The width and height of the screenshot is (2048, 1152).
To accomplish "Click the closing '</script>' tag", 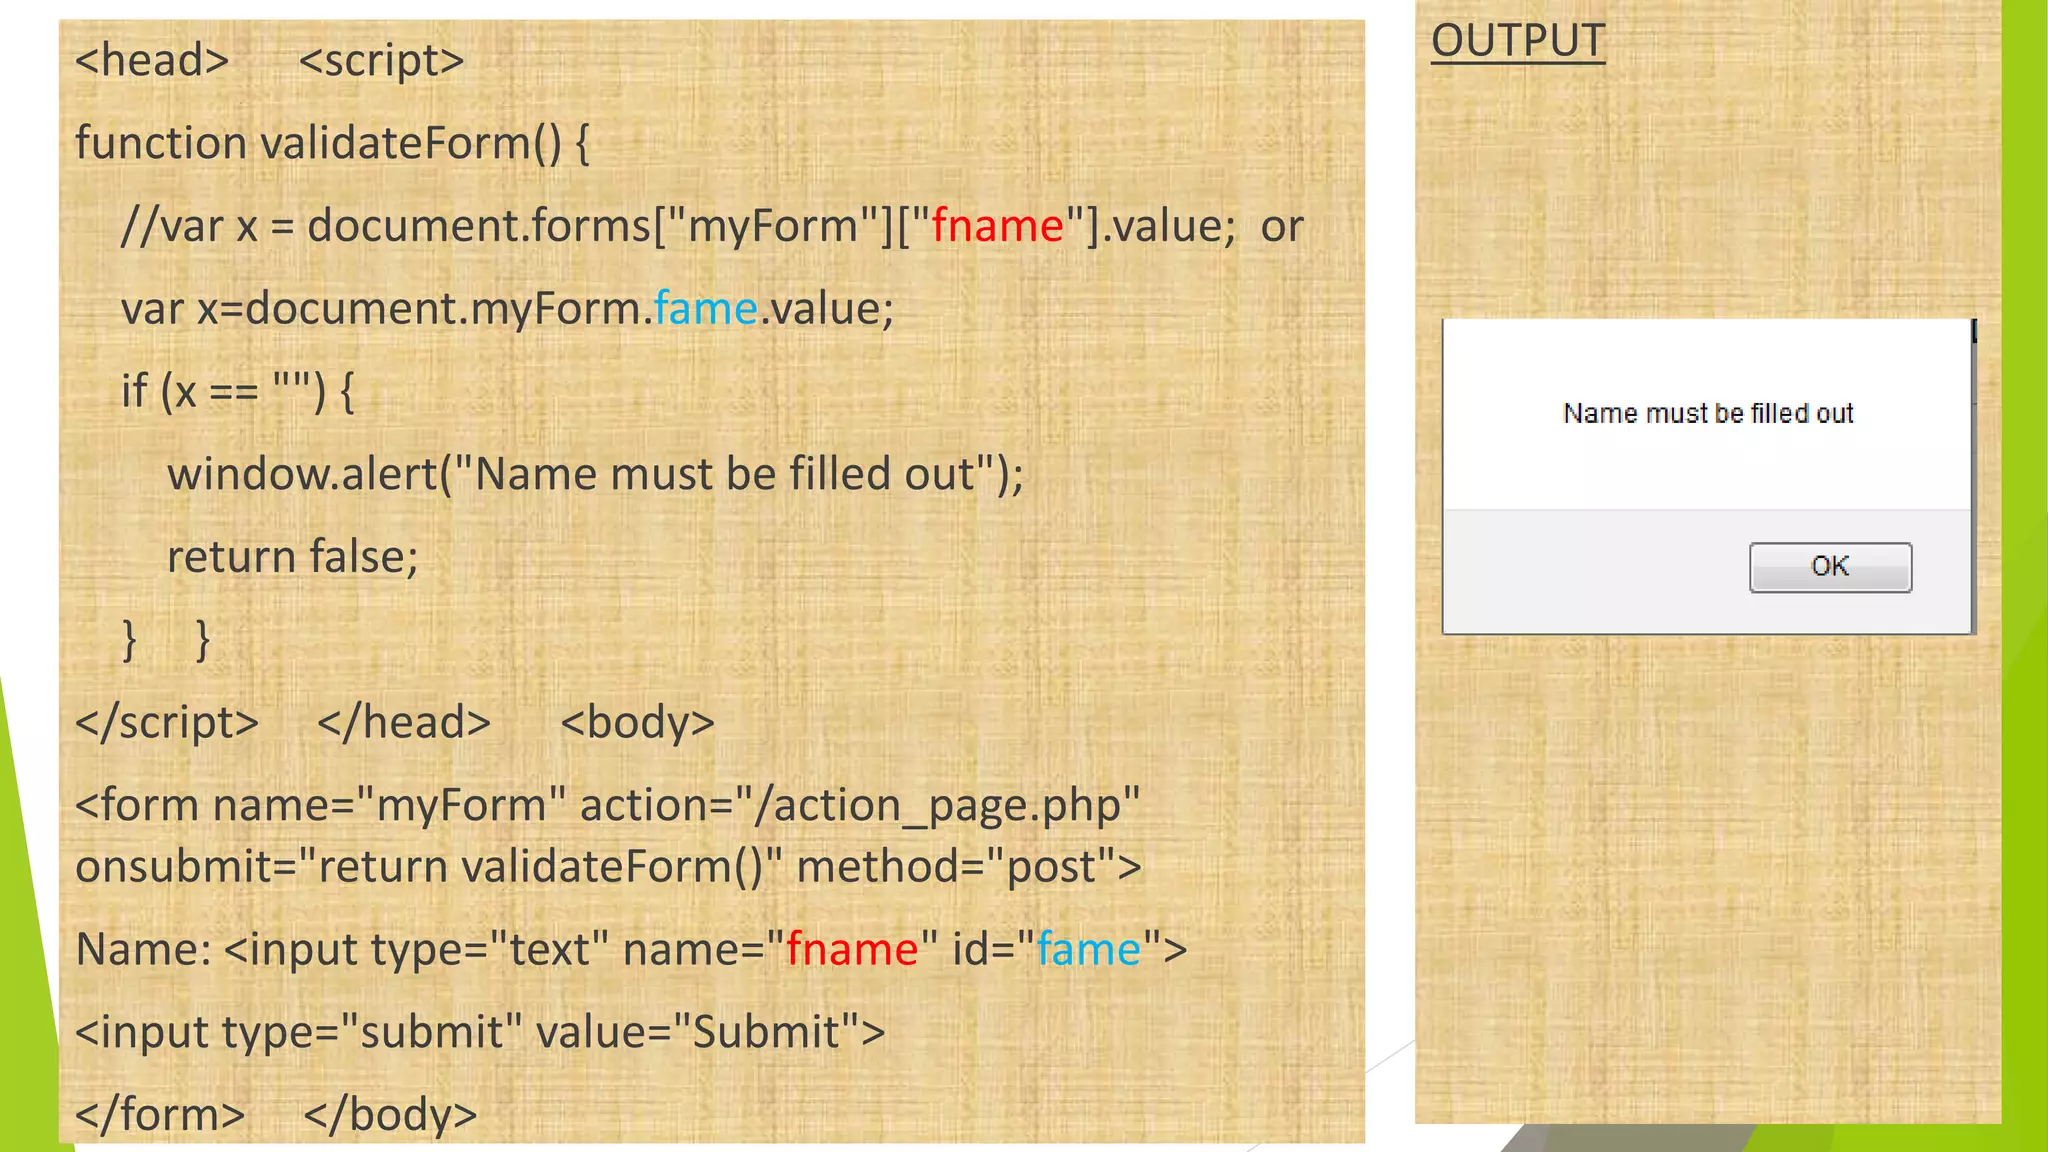I will click(167, 722).
